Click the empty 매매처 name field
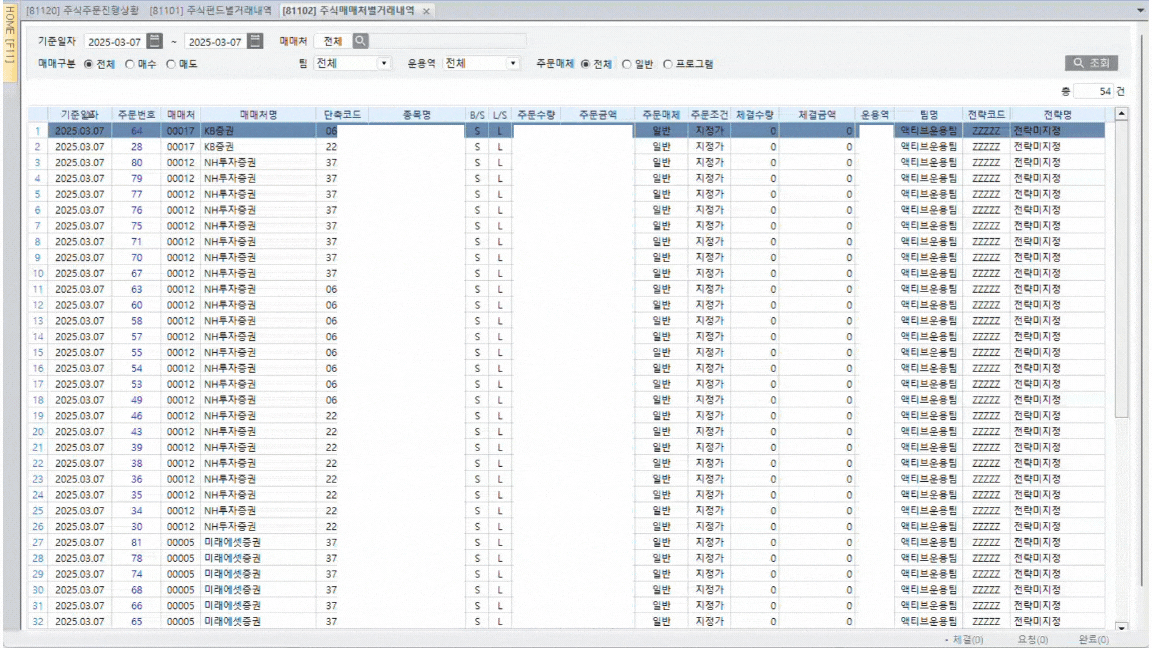Image resolution: width=1152 pixels, height=648 pixels. [x=447, y=41]
